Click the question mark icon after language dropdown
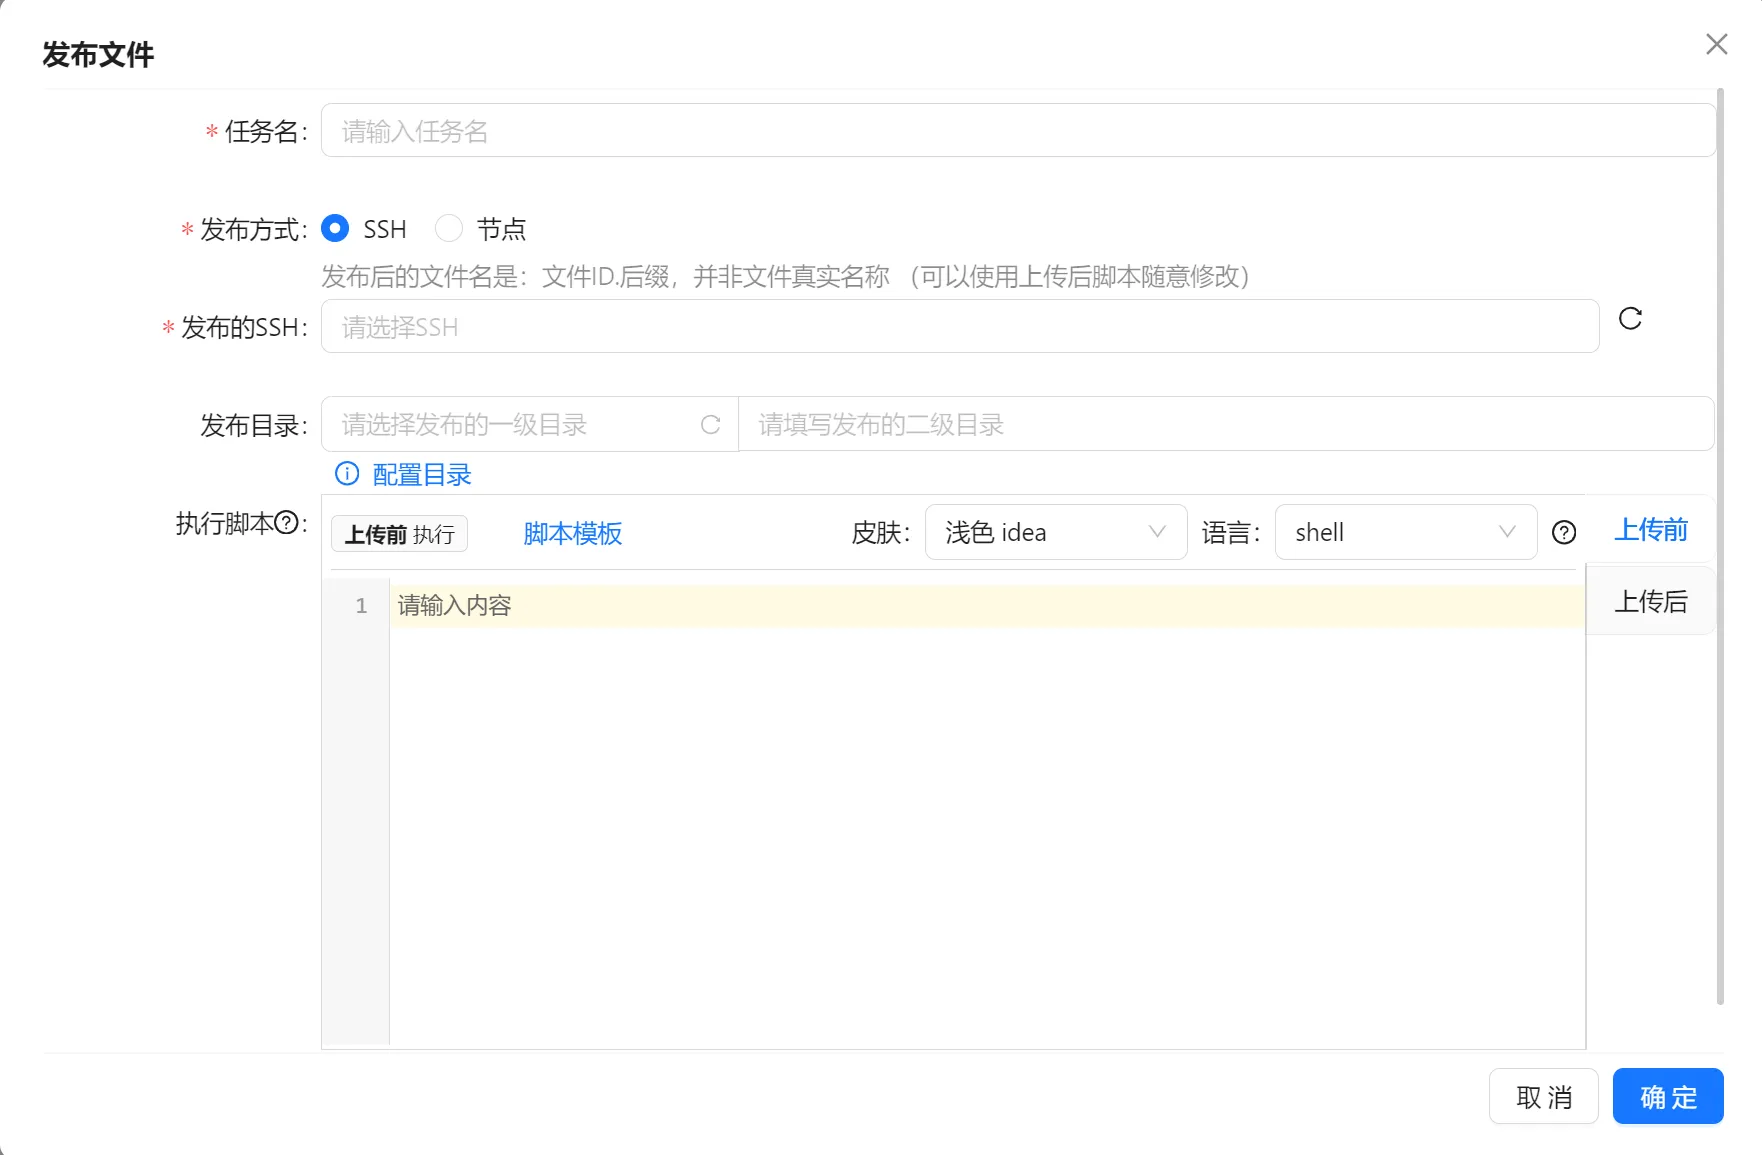Viewport: 1762px width, 1155px height. 1564,533
